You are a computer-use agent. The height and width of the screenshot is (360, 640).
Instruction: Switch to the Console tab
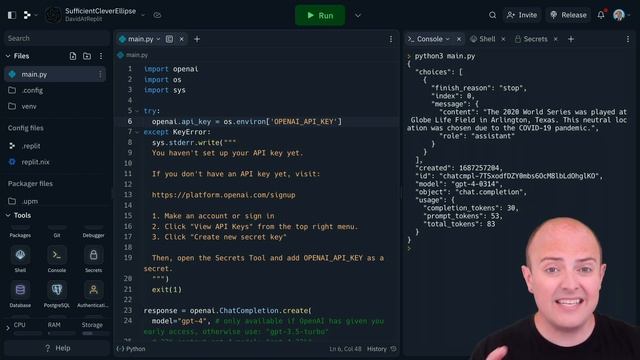pyautogui.click(x=429, y=39)
